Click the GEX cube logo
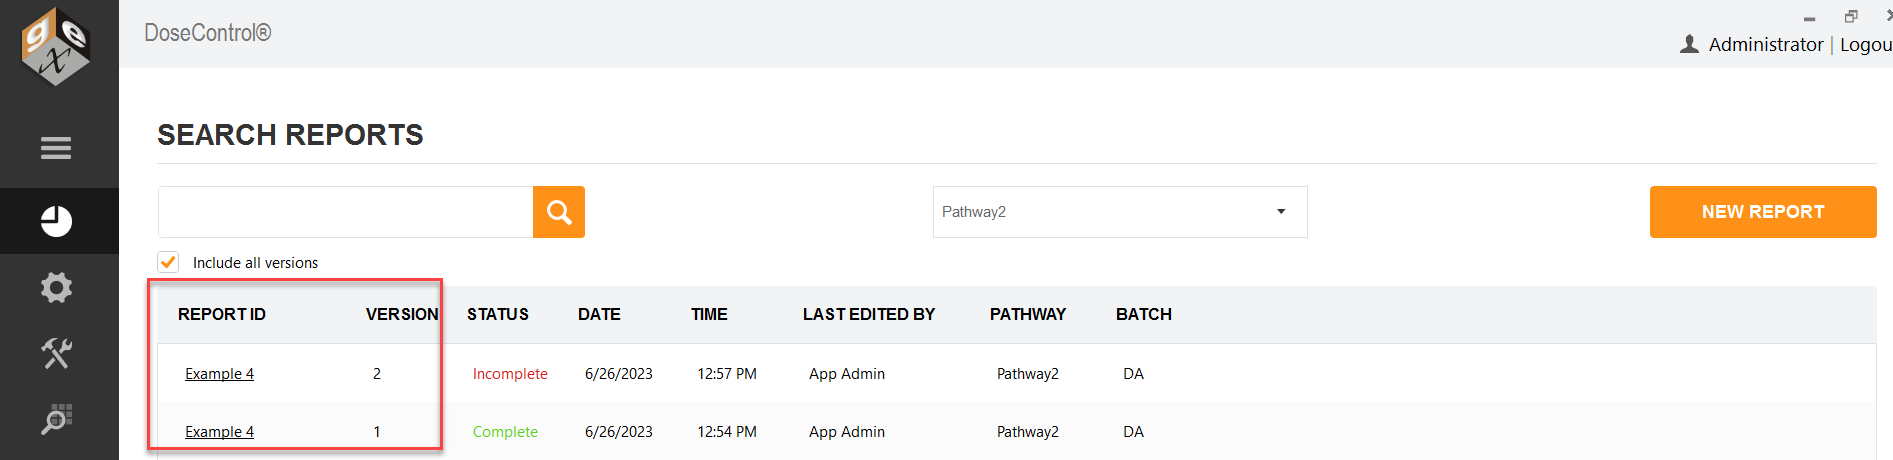1893x460 pixels. 57,46
